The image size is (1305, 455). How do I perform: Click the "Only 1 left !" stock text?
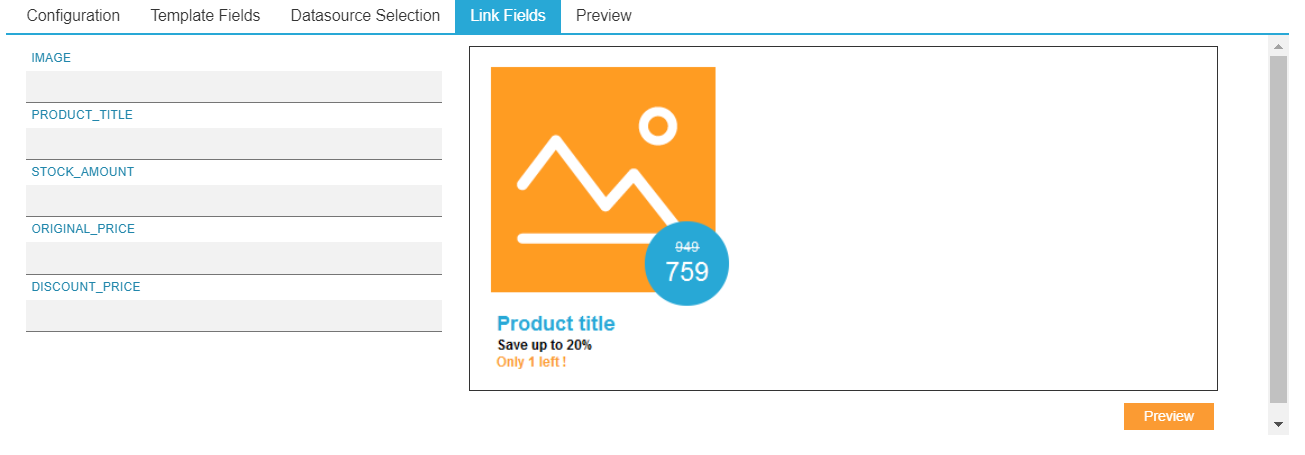click(x=531, y=362)
